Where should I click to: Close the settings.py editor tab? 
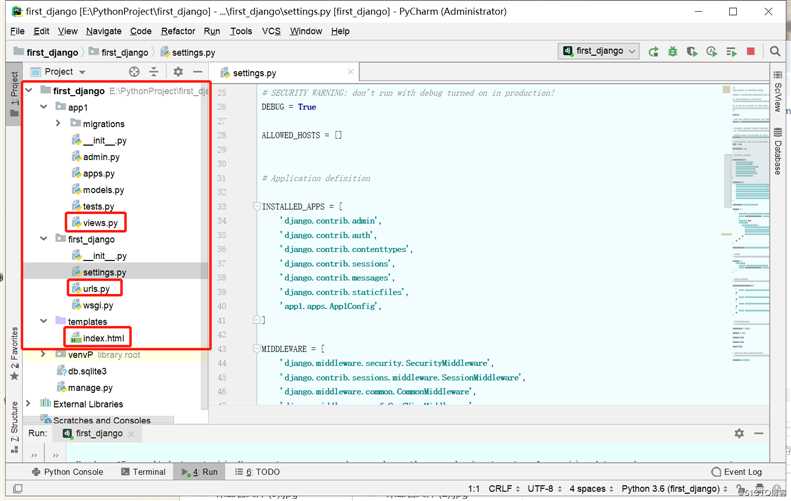click(x=351, y=72)
